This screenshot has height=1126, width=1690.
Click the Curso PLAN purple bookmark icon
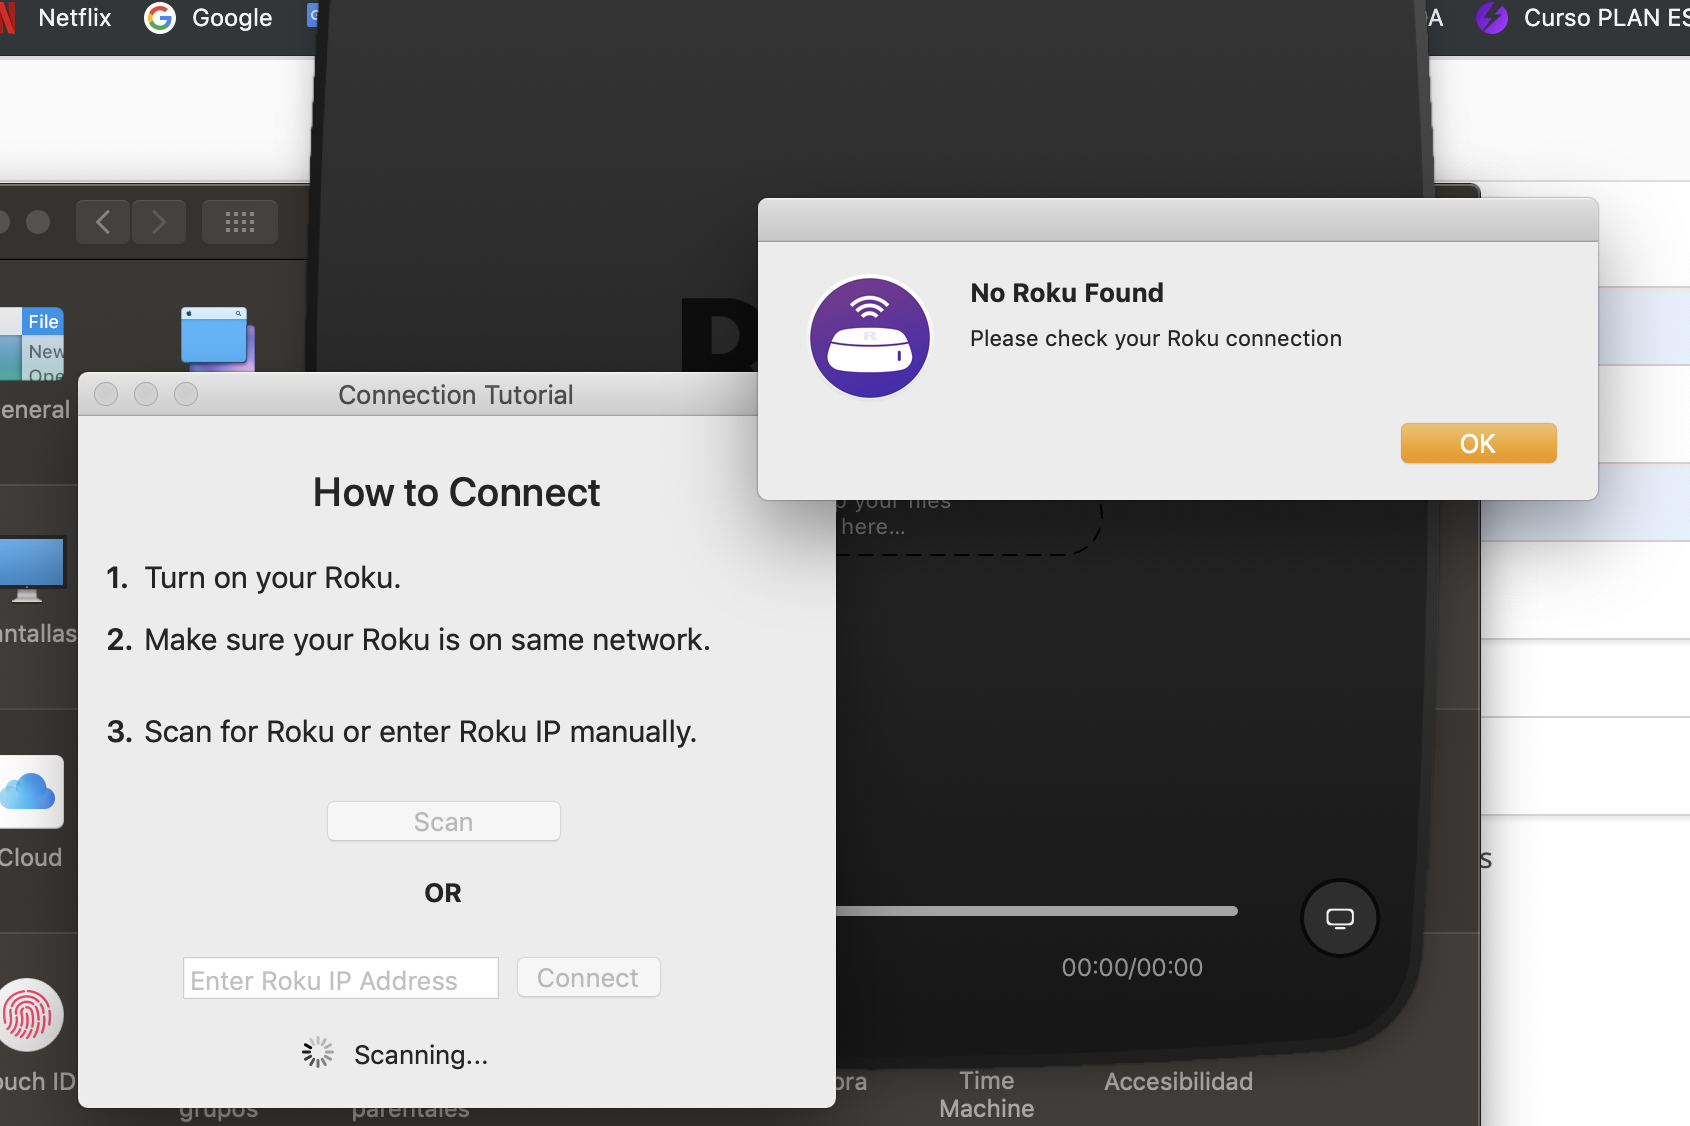click(x=1492, y=18)
